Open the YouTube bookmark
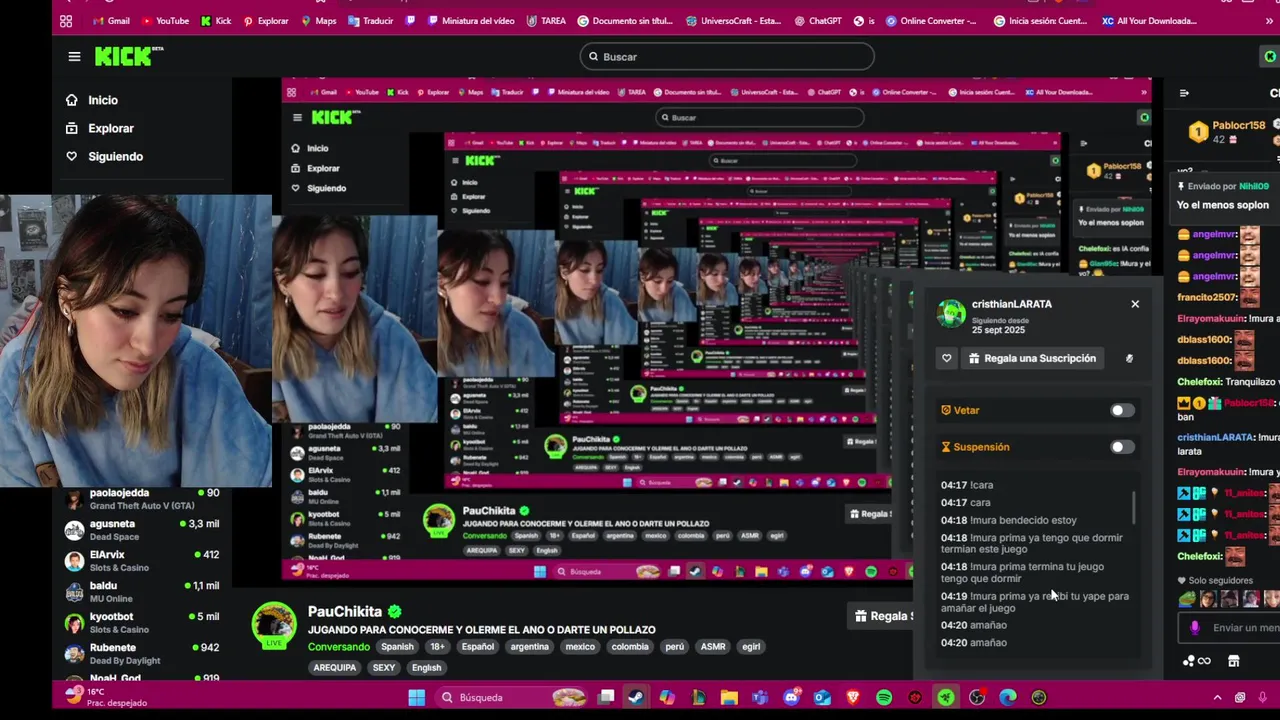 pos(165,21)
